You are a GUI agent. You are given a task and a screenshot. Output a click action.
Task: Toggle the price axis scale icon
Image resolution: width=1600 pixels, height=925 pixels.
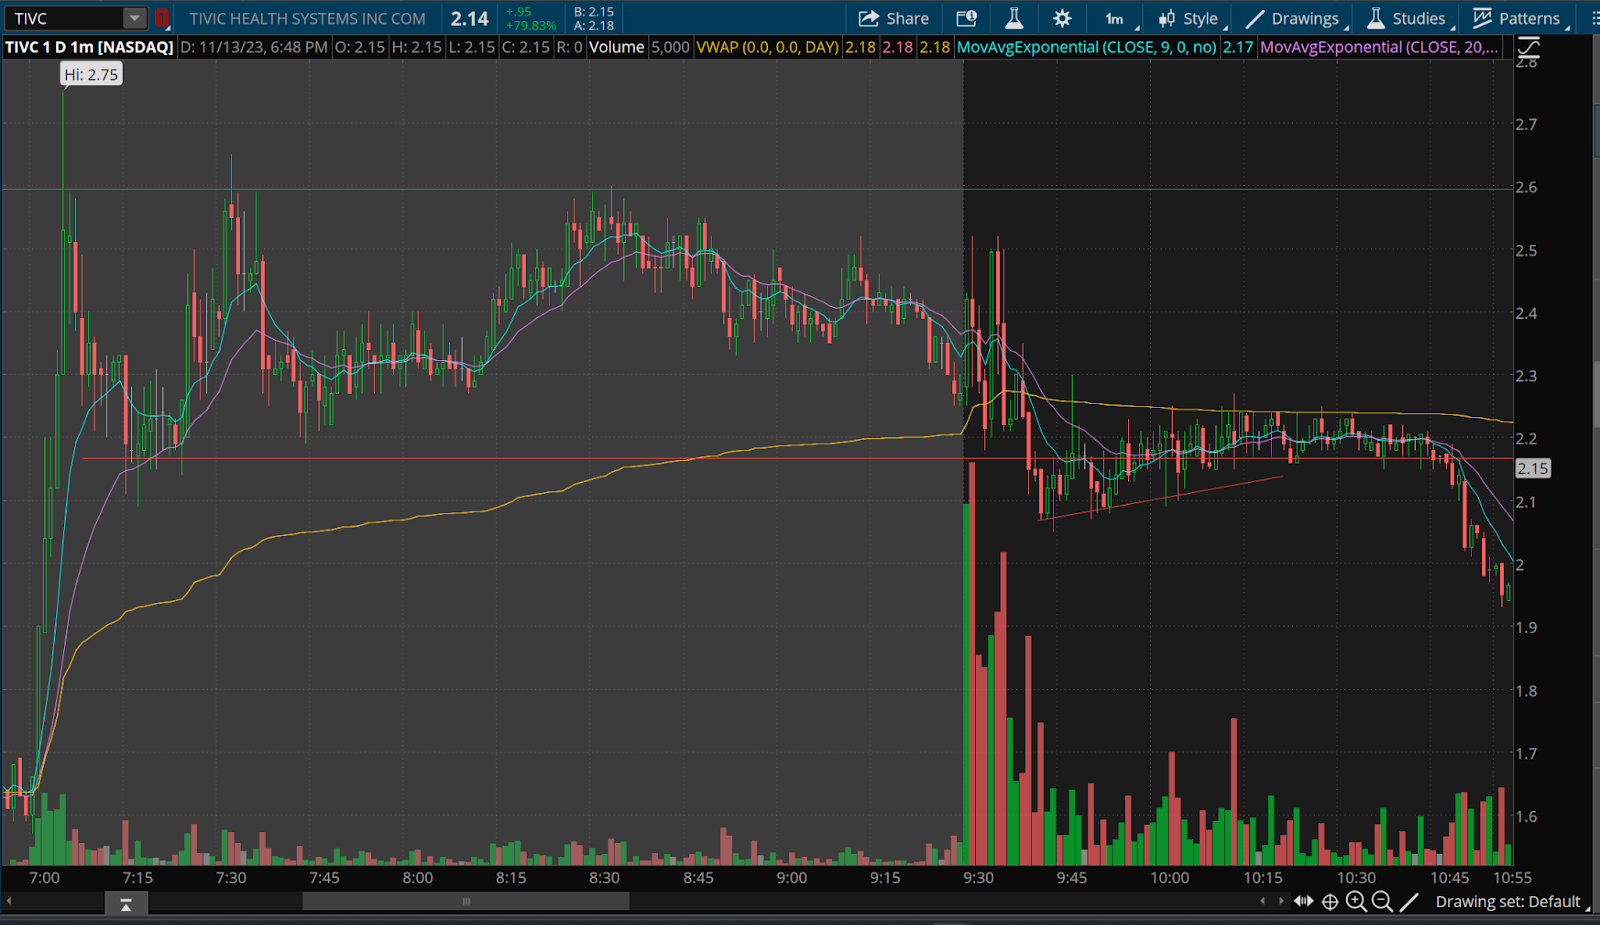[1528, 47]
